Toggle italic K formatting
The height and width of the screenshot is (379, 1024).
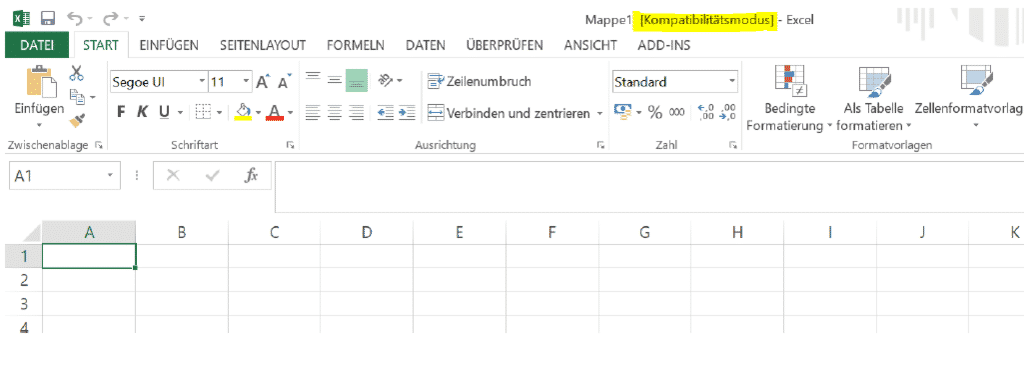point(142,112)
